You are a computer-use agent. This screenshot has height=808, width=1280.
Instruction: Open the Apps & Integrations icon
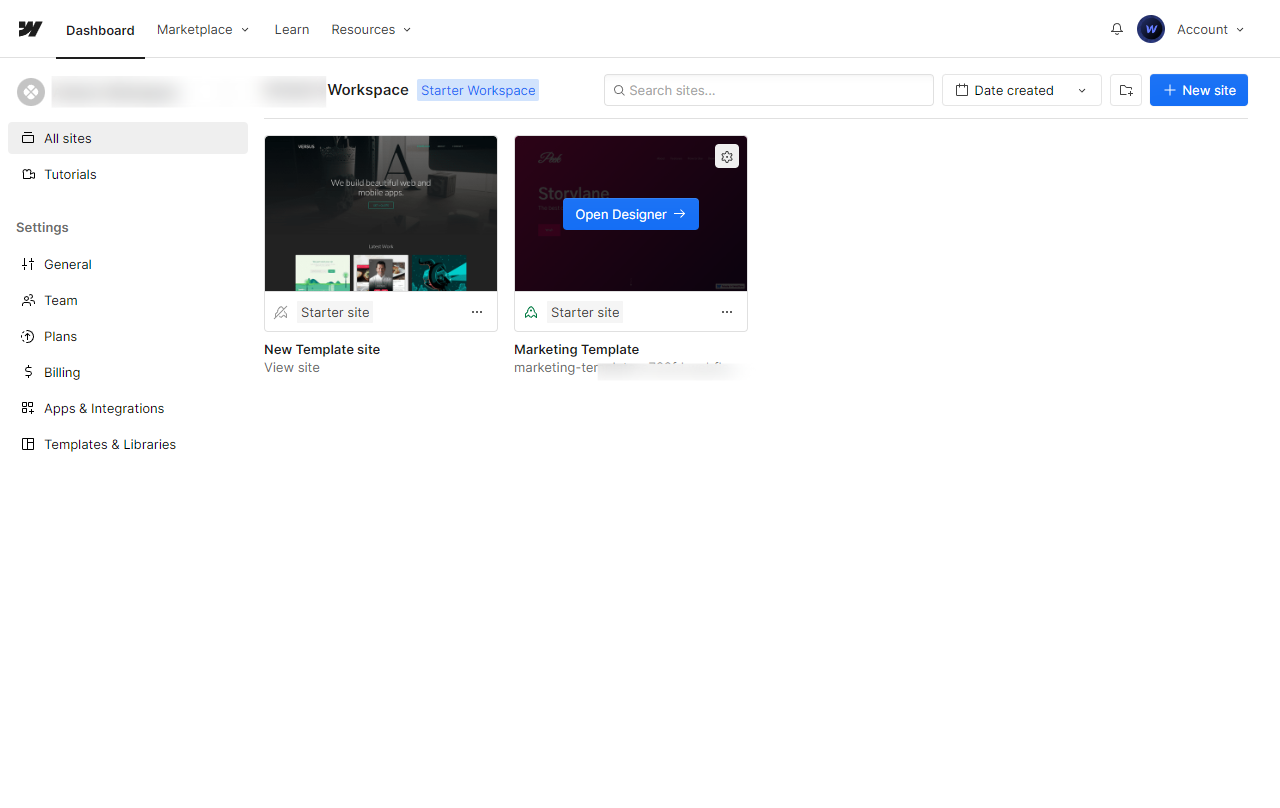[x=28, y=408]
